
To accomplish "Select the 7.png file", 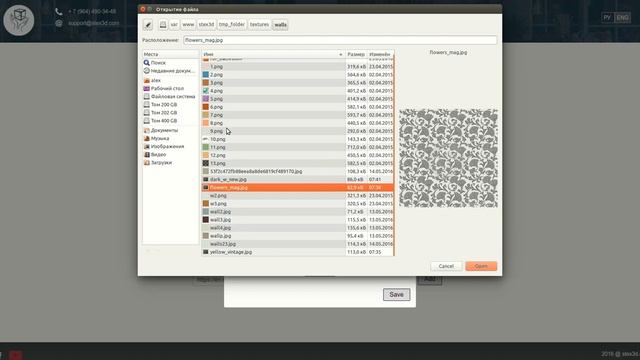I will pos(297,115).
